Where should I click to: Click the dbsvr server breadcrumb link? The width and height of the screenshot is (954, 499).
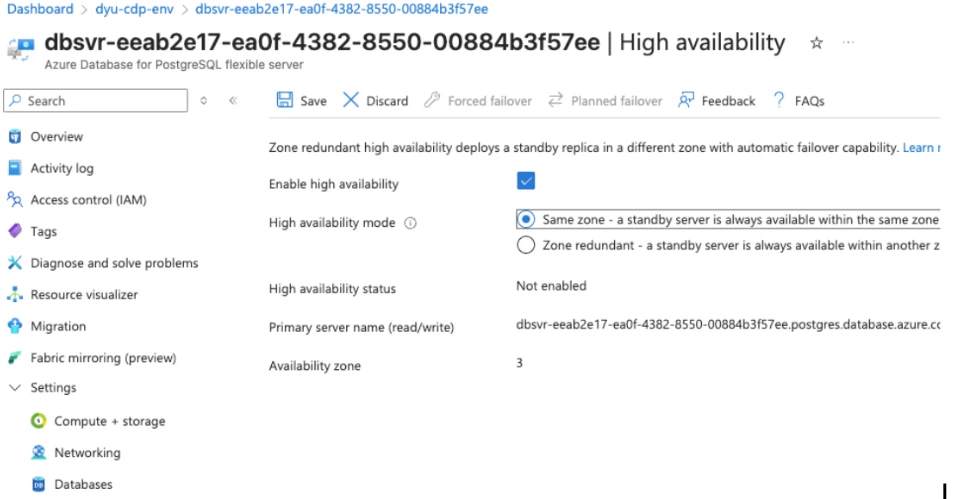341,9
